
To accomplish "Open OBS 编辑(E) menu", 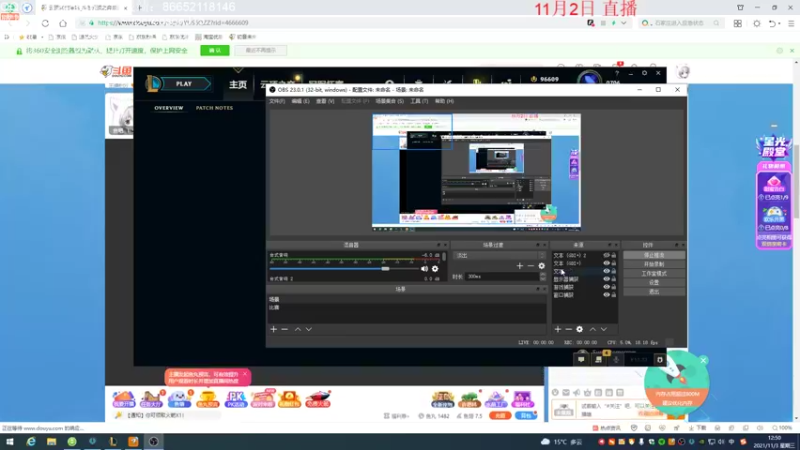I will (x=300, y=101).
